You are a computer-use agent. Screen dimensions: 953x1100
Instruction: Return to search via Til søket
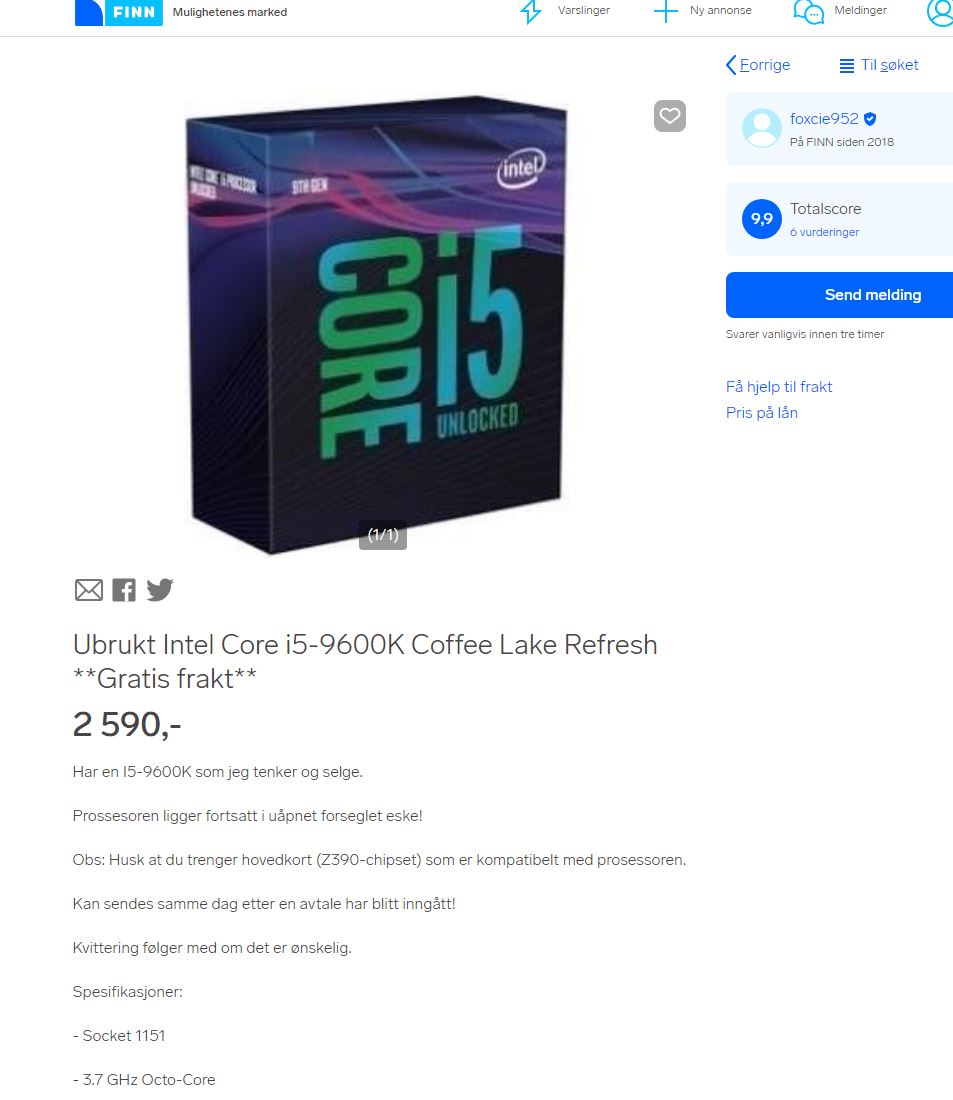click(879, 65)
